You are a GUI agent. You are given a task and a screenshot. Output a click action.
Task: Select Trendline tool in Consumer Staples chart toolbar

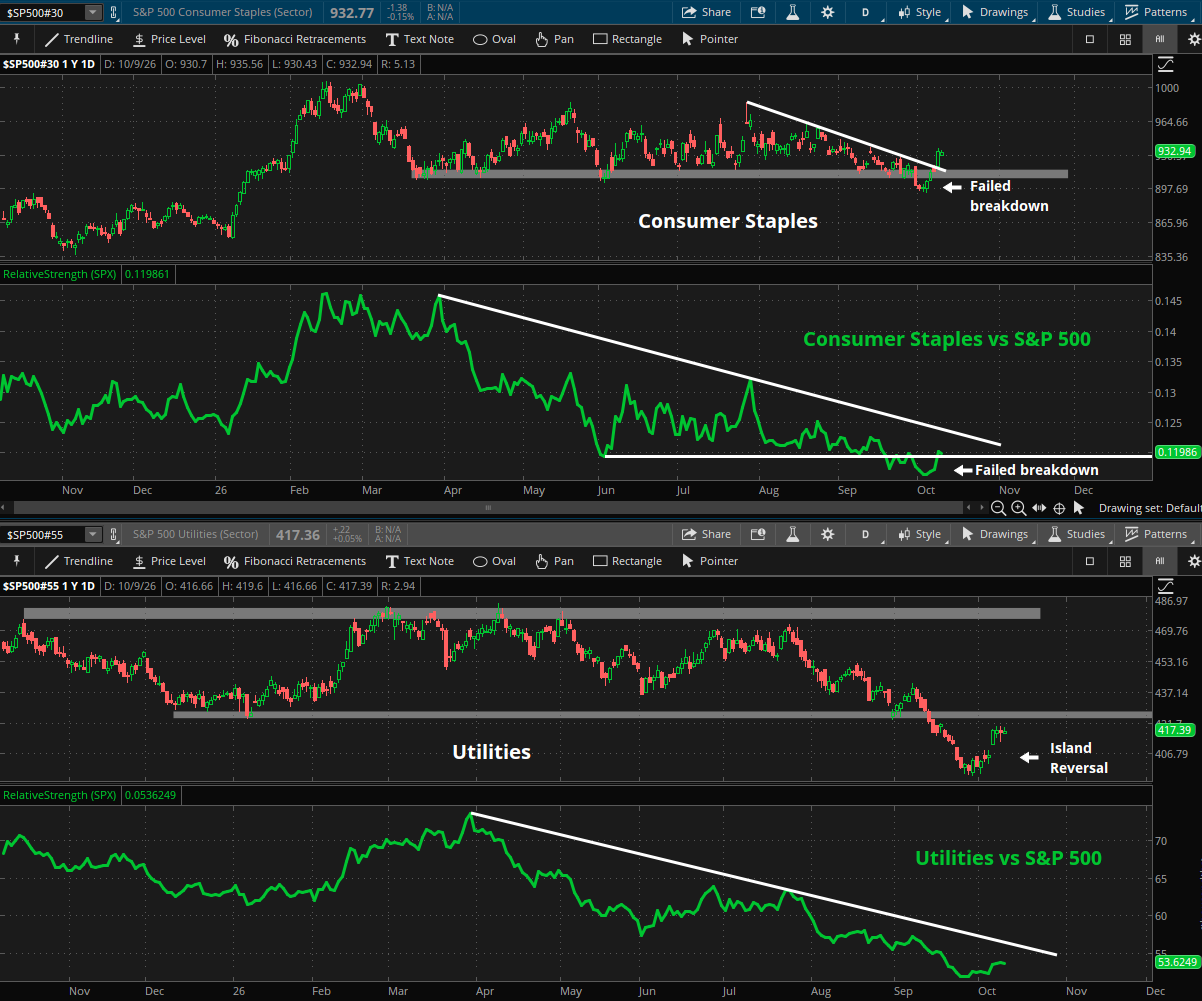pyautogui.click(x=79, y=39)
